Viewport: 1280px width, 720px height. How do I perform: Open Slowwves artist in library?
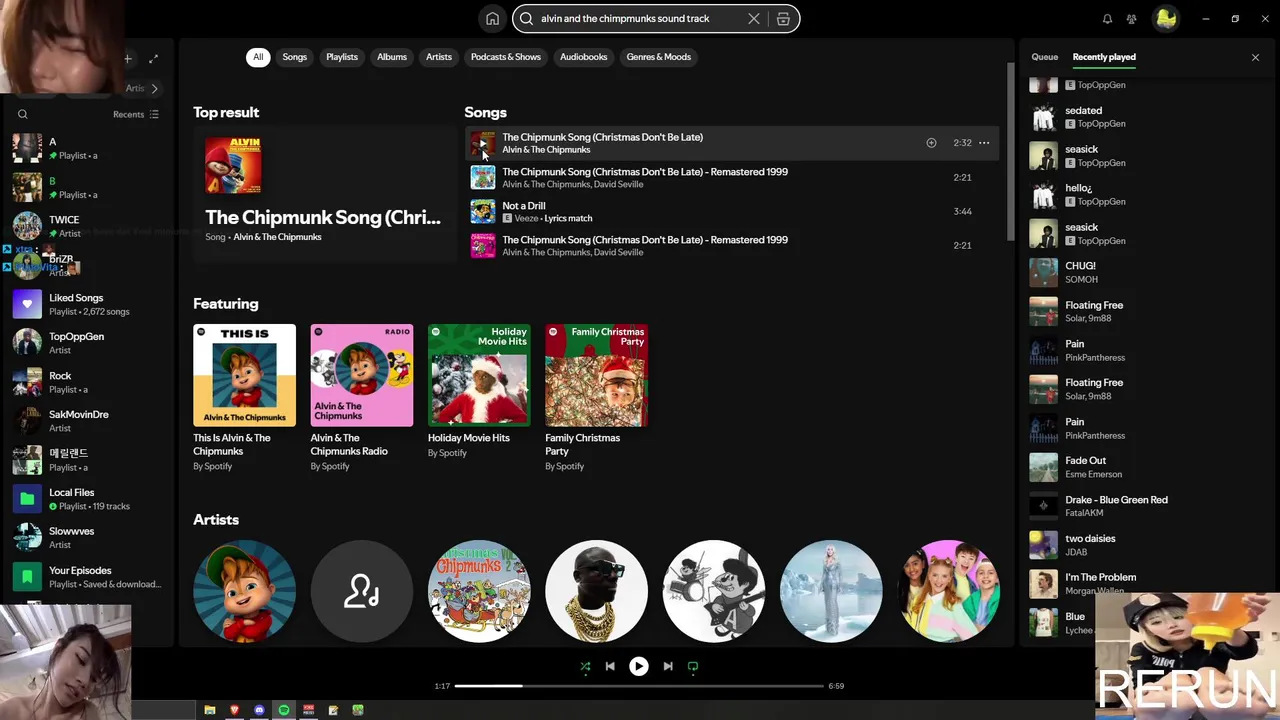(x=90, y=538)
